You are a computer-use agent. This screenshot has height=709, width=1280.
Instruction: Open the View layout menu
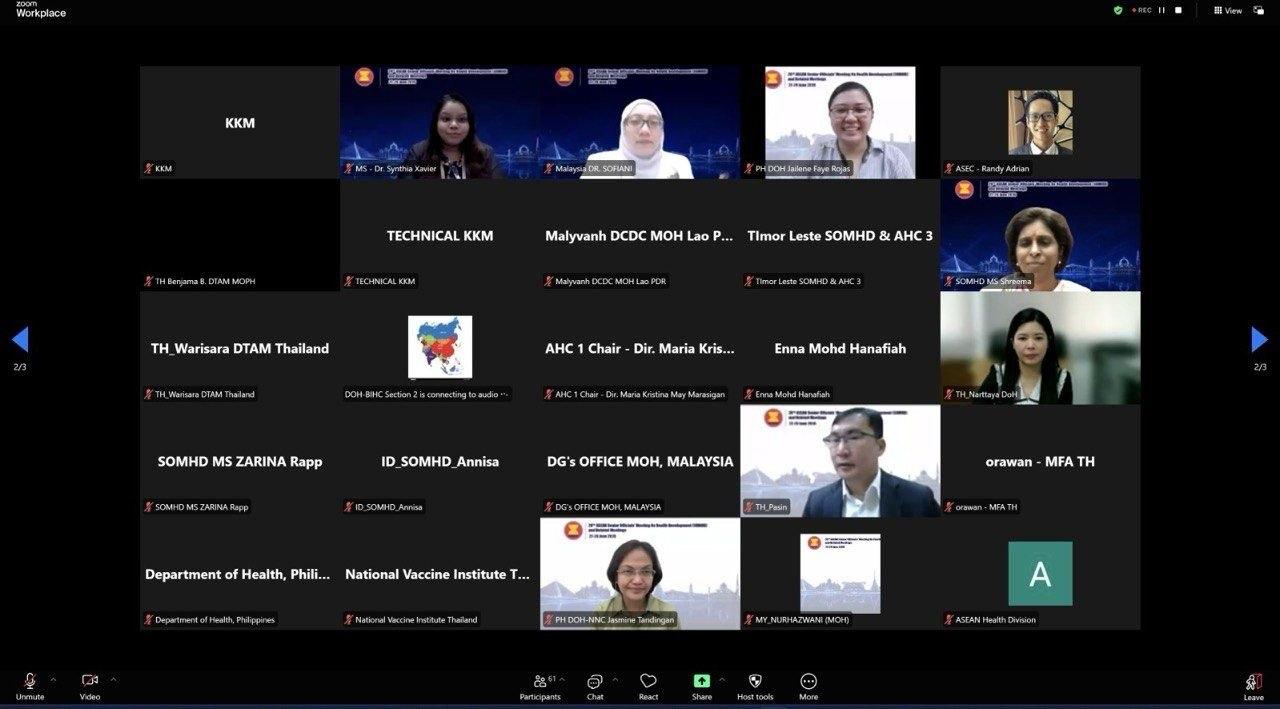1228,10
